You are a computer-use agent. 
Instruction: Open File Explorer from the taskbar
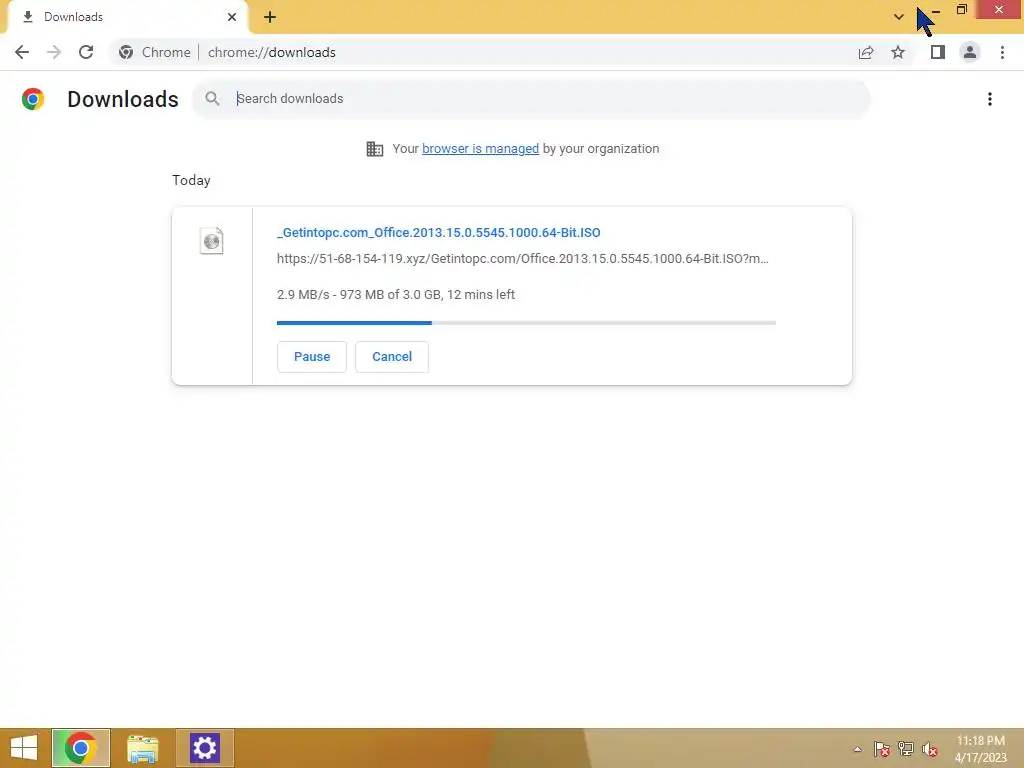coord(143,748)
